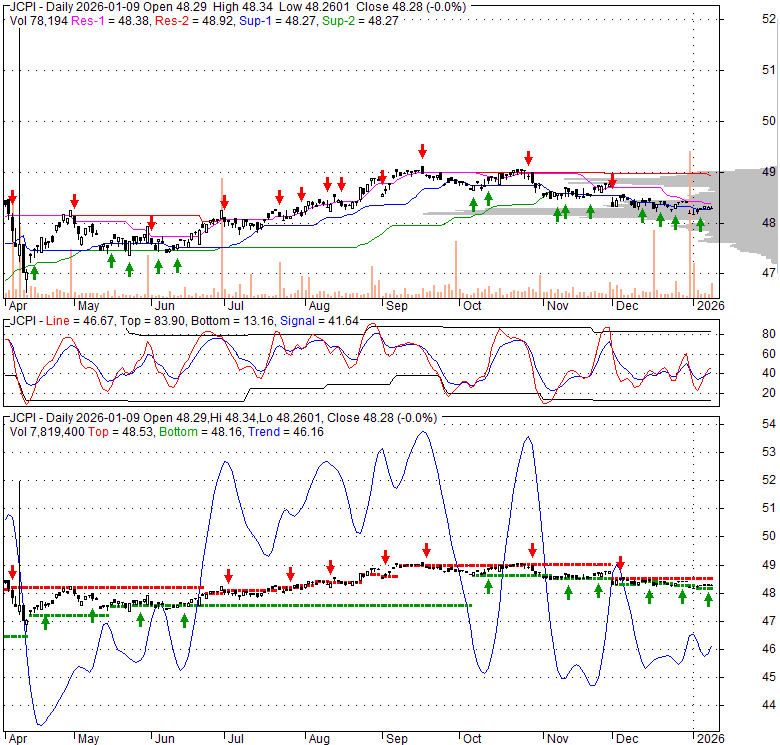Click the red sell arrow at September peak, top chart
This screenshot has height=745, width=780.
423,150
